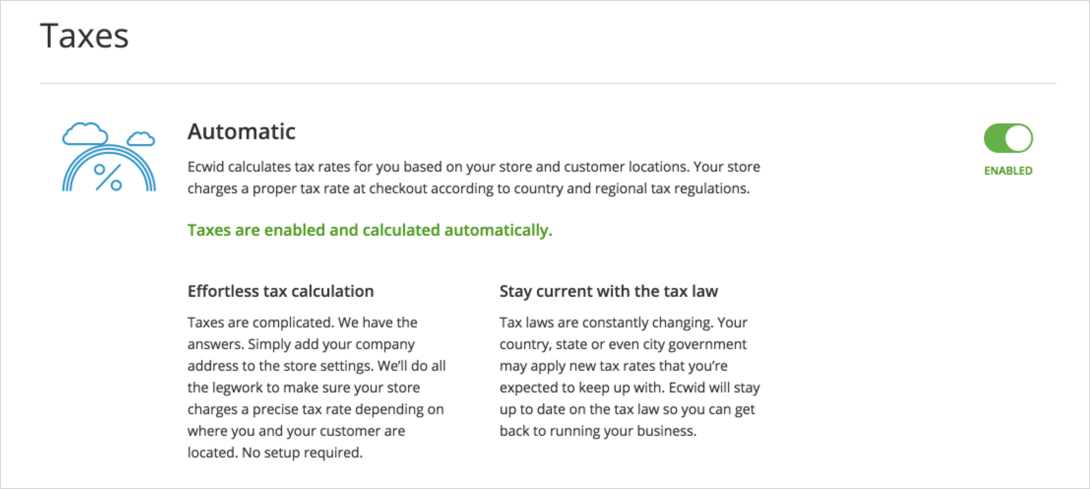This screenshot has height=489, width=1090.
Task: Click the paragraph starting Taxes are complicated
Action: click(316, 388)
